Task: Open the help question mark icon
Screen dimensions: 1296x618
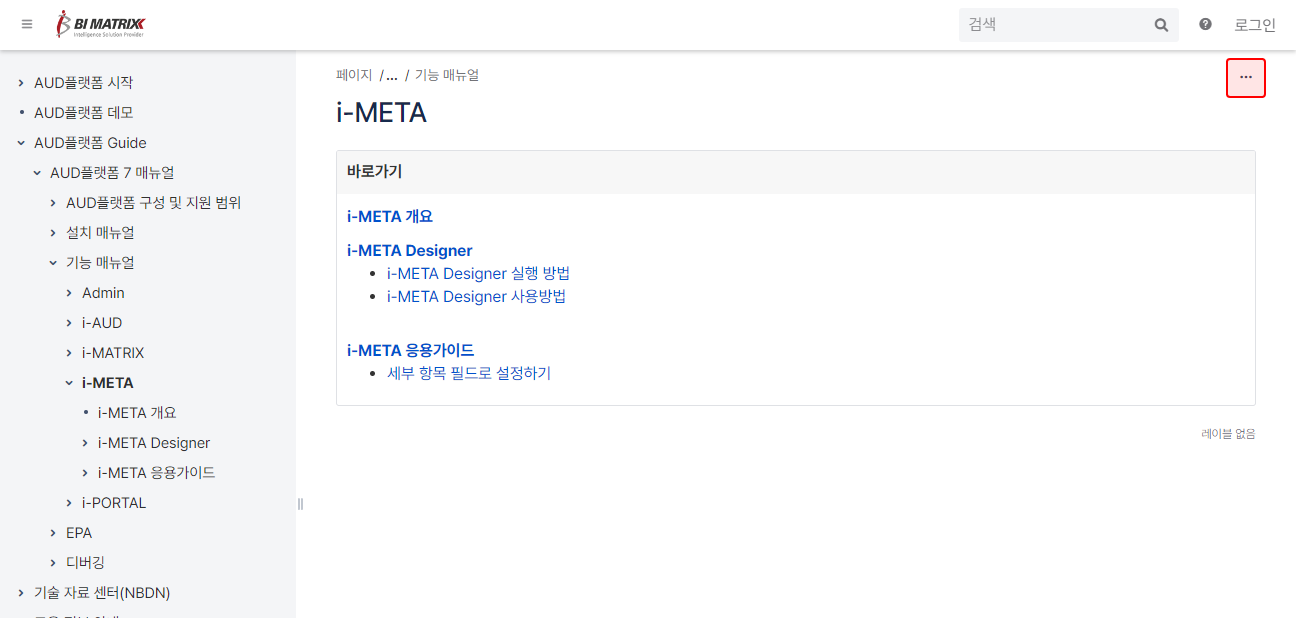Action: (1205, 24)
